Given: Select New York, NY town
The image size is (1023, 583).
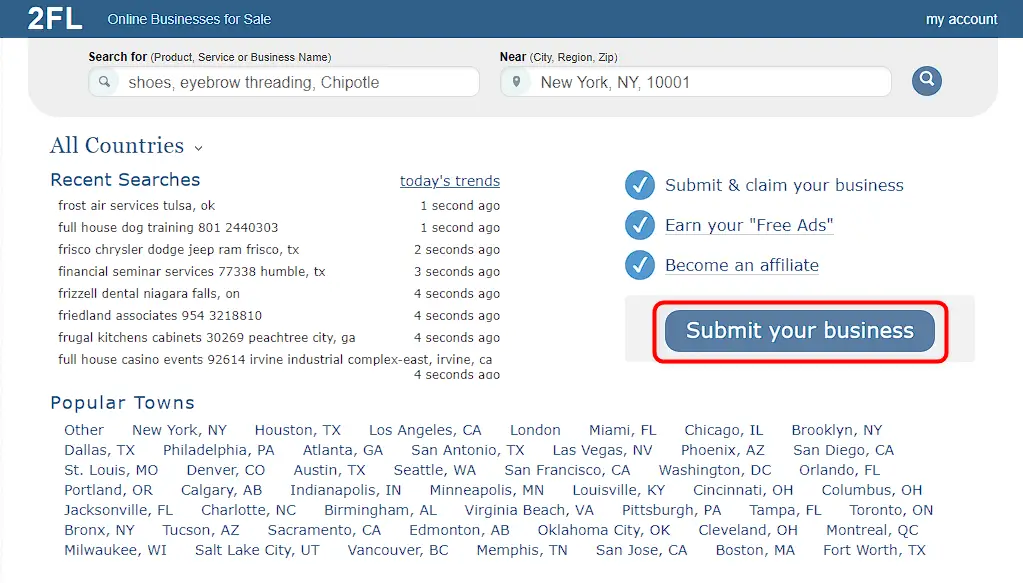Looking at the screenshot, I should coord(179,430).
